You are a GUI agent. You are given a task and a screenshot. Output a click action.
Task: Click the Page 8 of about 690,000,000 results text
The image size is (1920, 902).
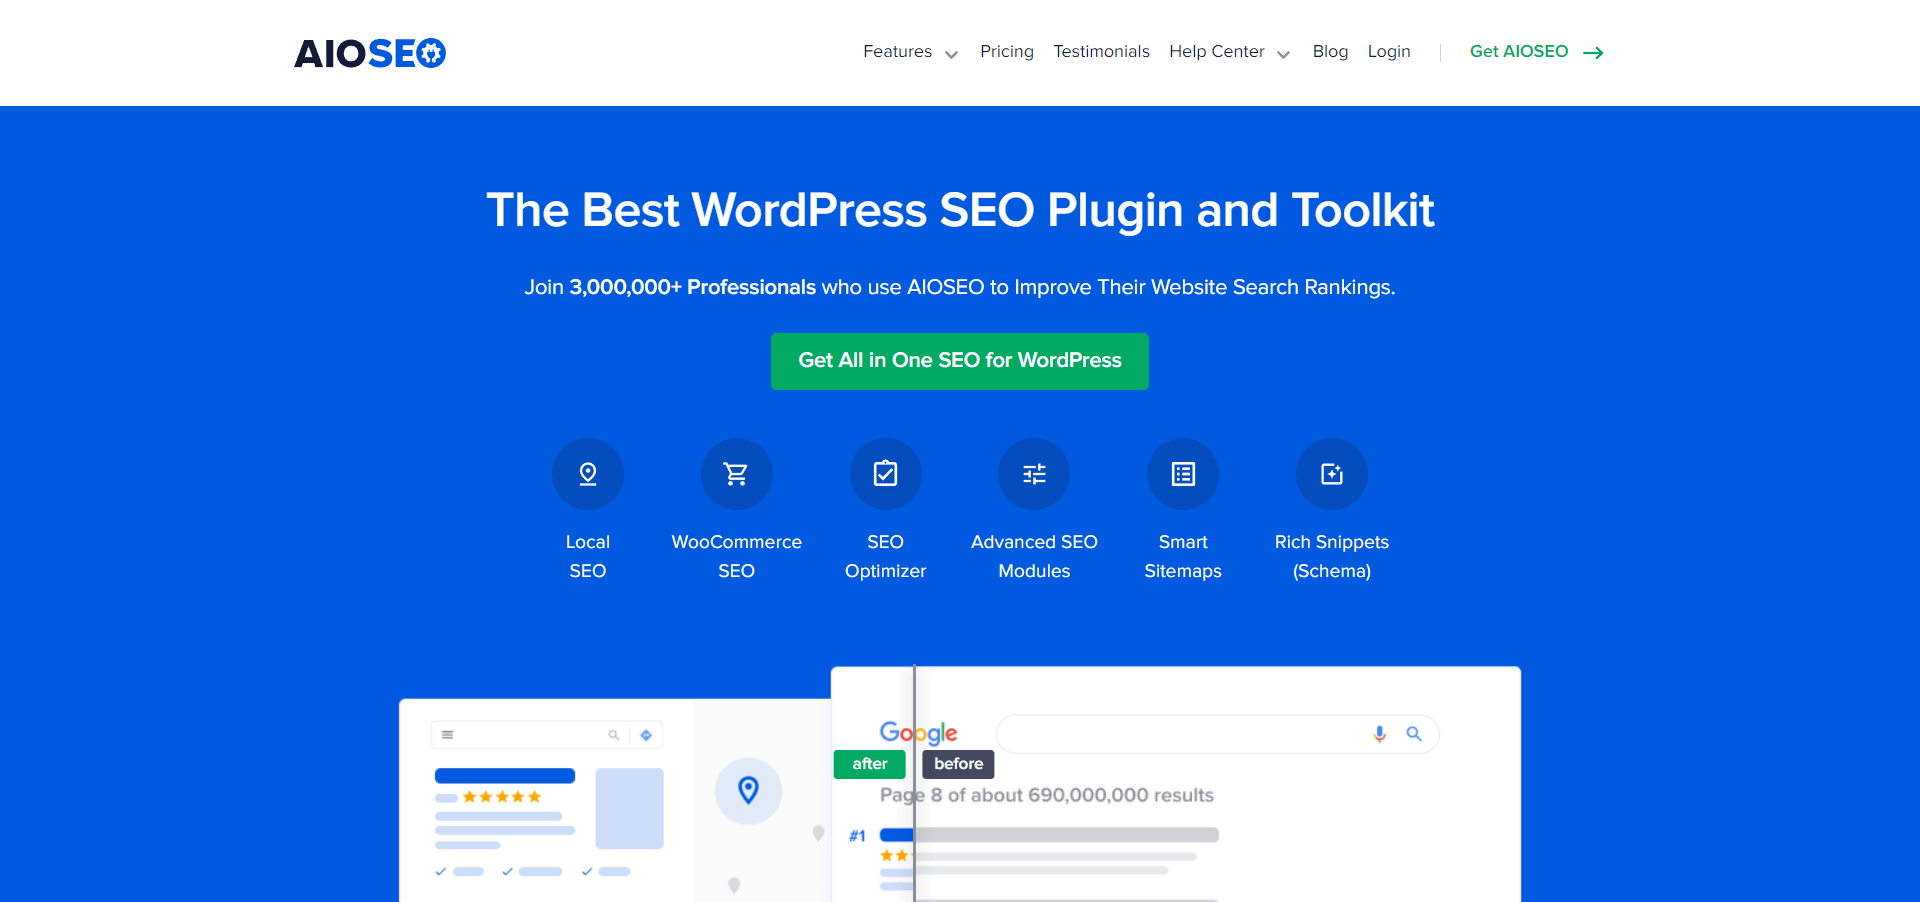click(x=1047, y=796)
